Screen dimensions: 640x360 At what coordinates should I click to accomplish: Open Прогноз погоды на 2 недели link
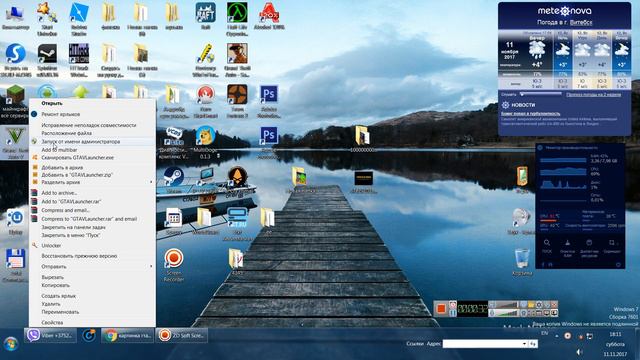(593, 94)
